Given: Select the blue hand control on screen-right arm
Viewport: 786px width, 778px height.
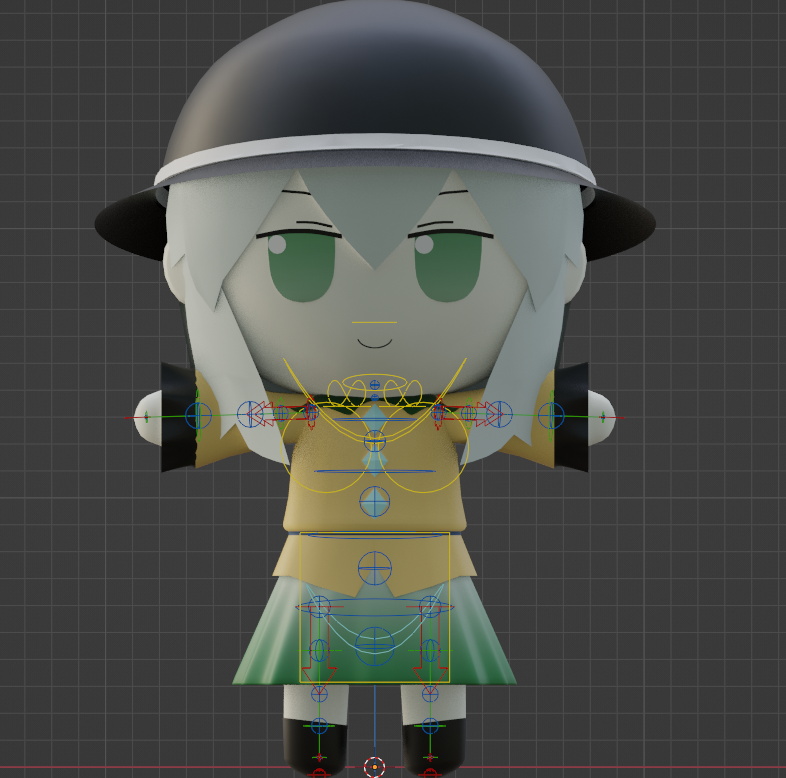Looking at the screenshot, I should (x=551, y=415).
